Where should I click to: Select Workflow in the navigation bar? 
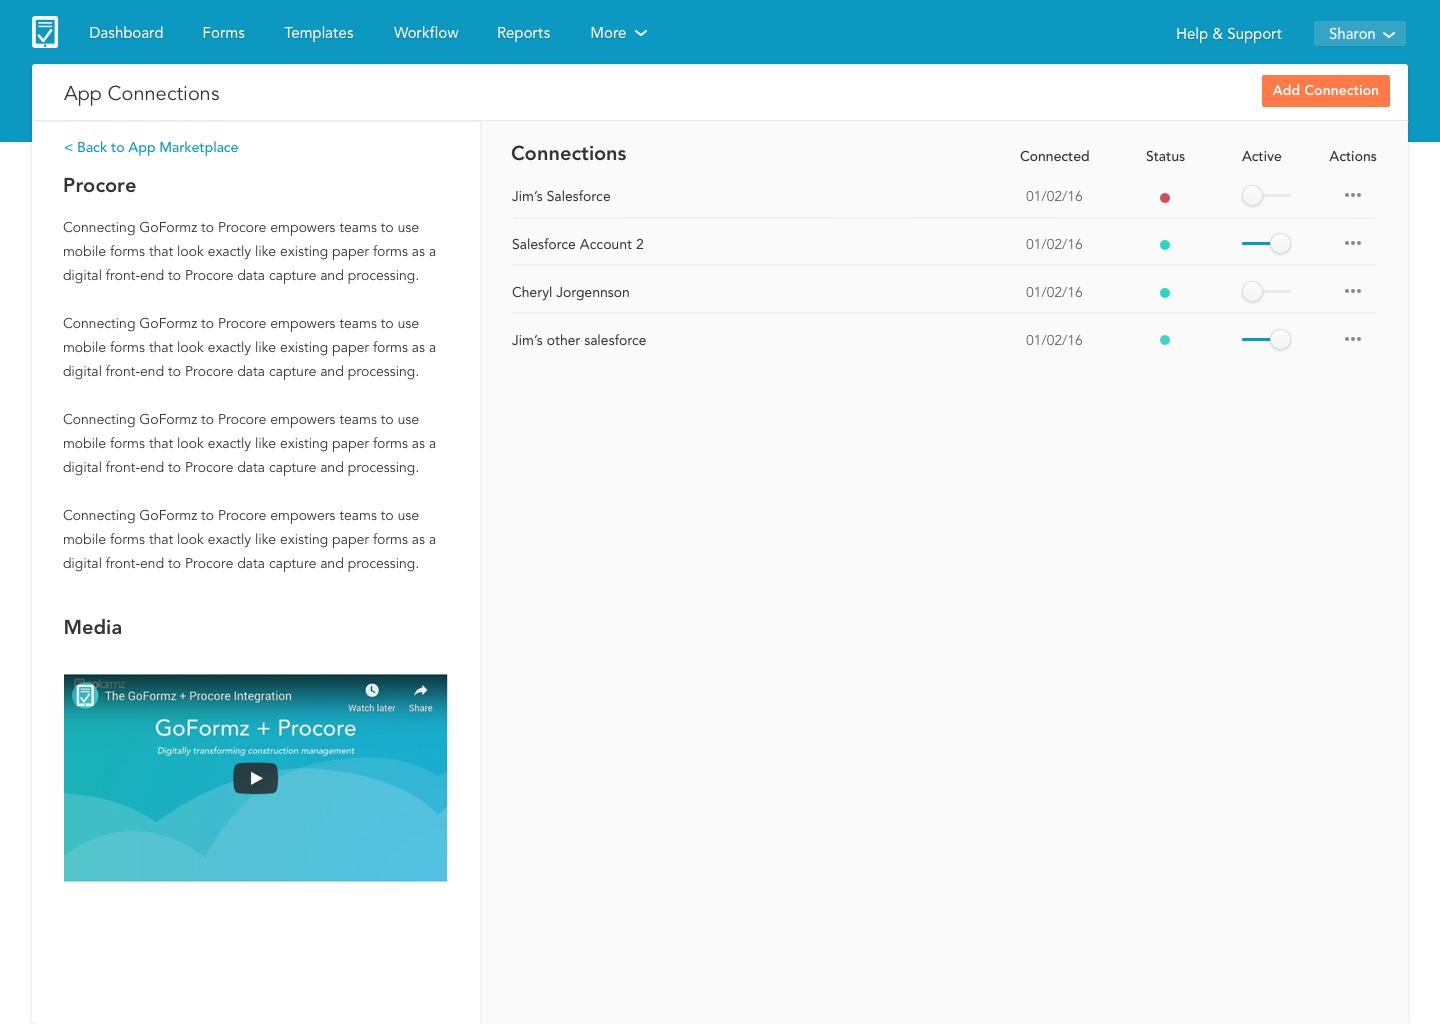click(426, 33)
